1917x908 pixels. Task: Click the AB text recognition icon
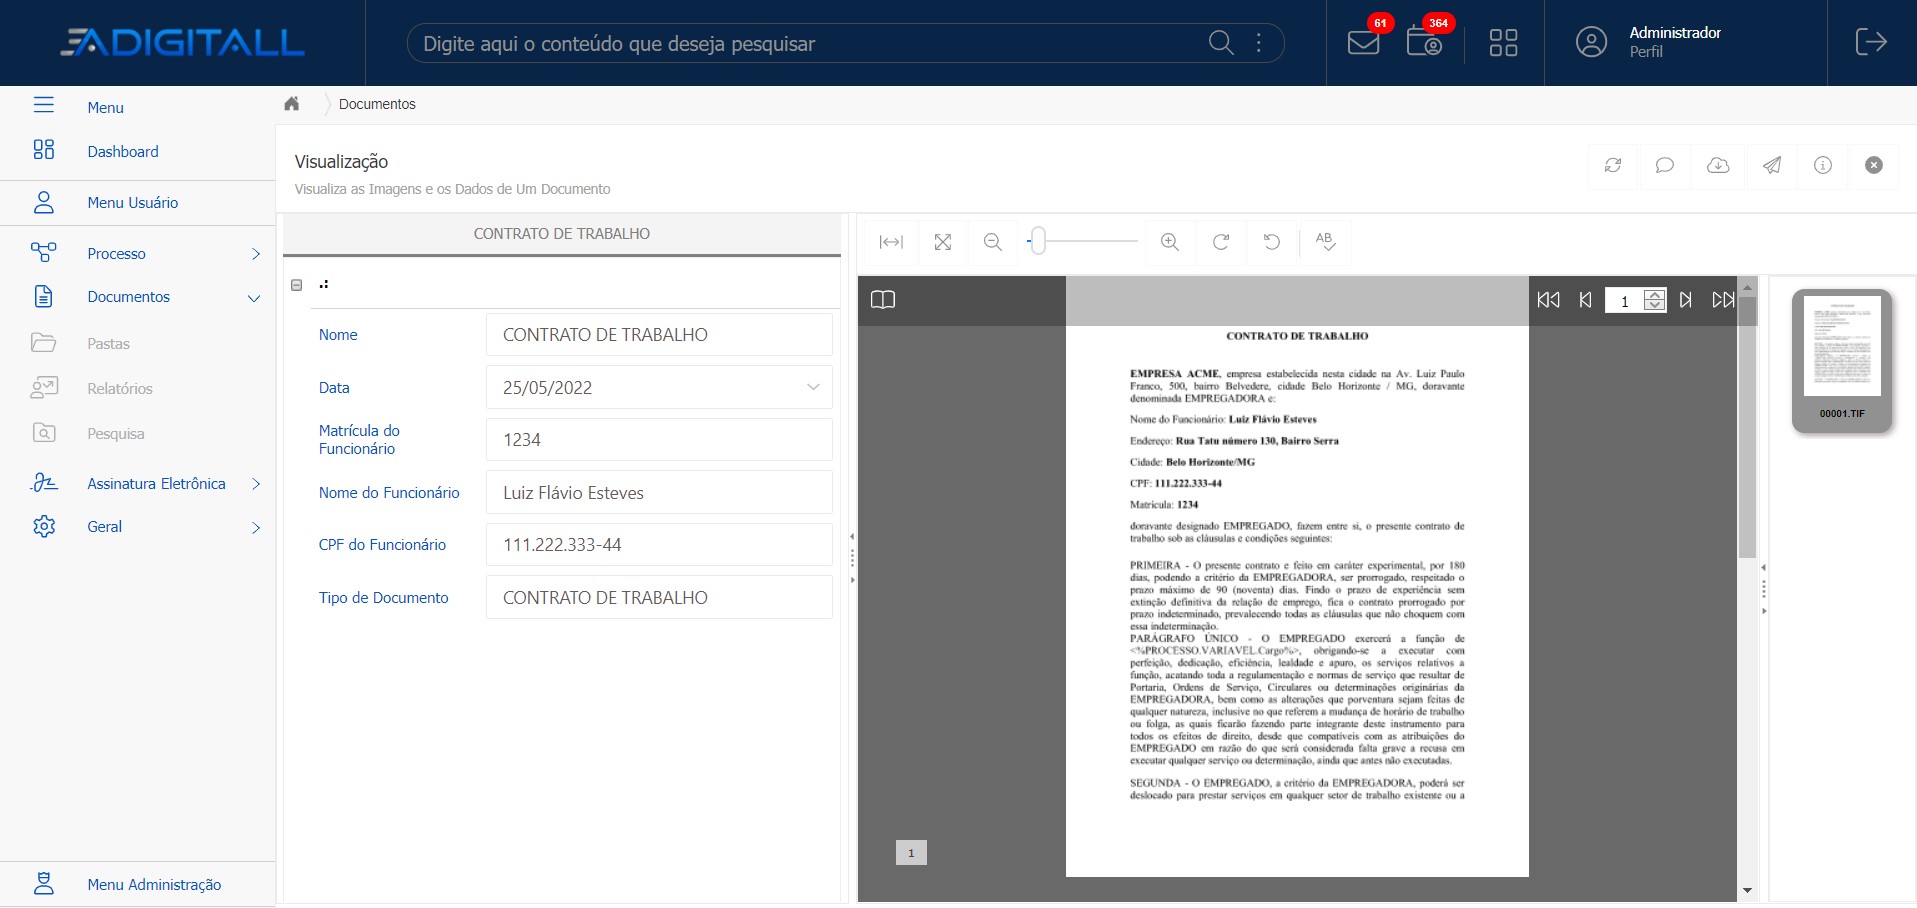[1325, 242]
